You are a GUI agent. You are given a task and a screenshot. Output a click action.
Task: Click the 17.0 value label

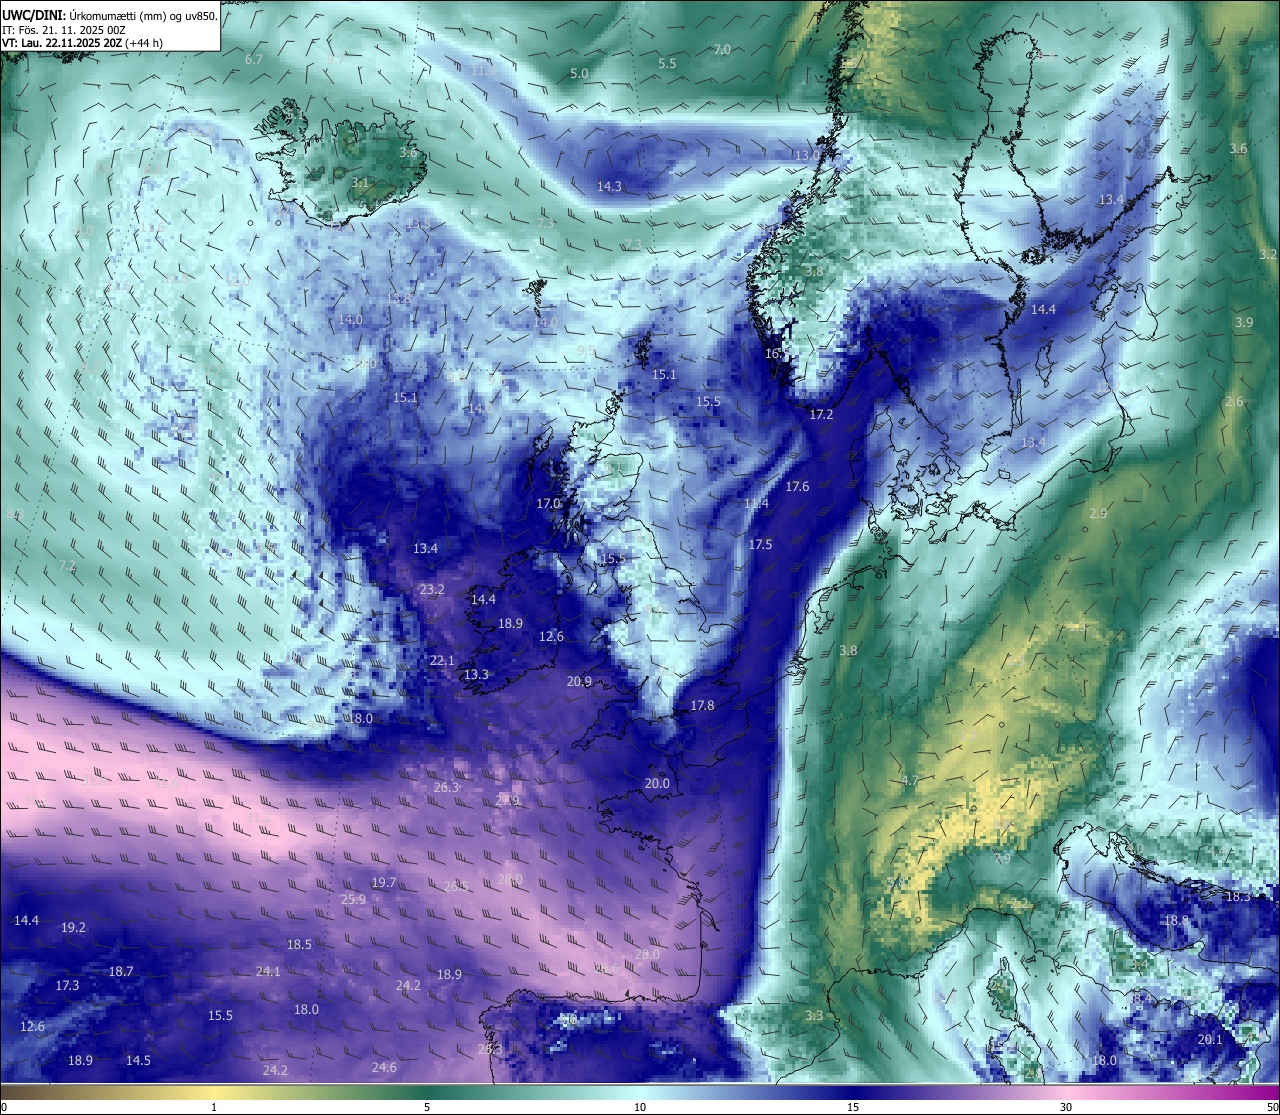point(549,503)
